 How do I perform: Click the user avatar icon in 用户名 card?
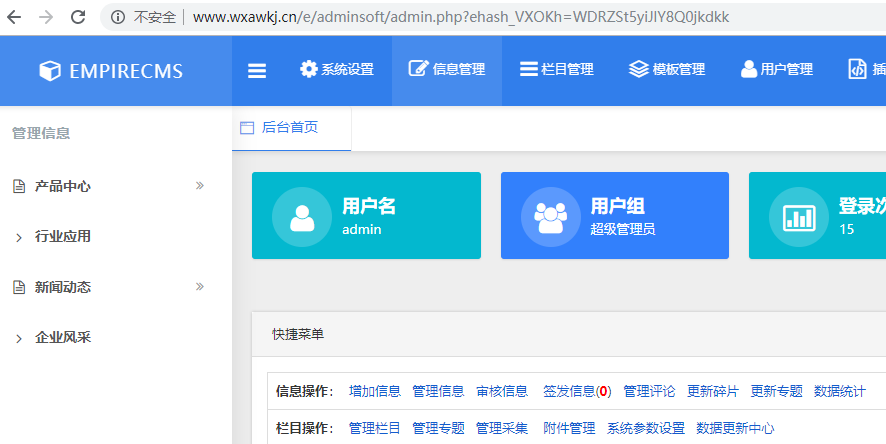click(x=301, y=217)
